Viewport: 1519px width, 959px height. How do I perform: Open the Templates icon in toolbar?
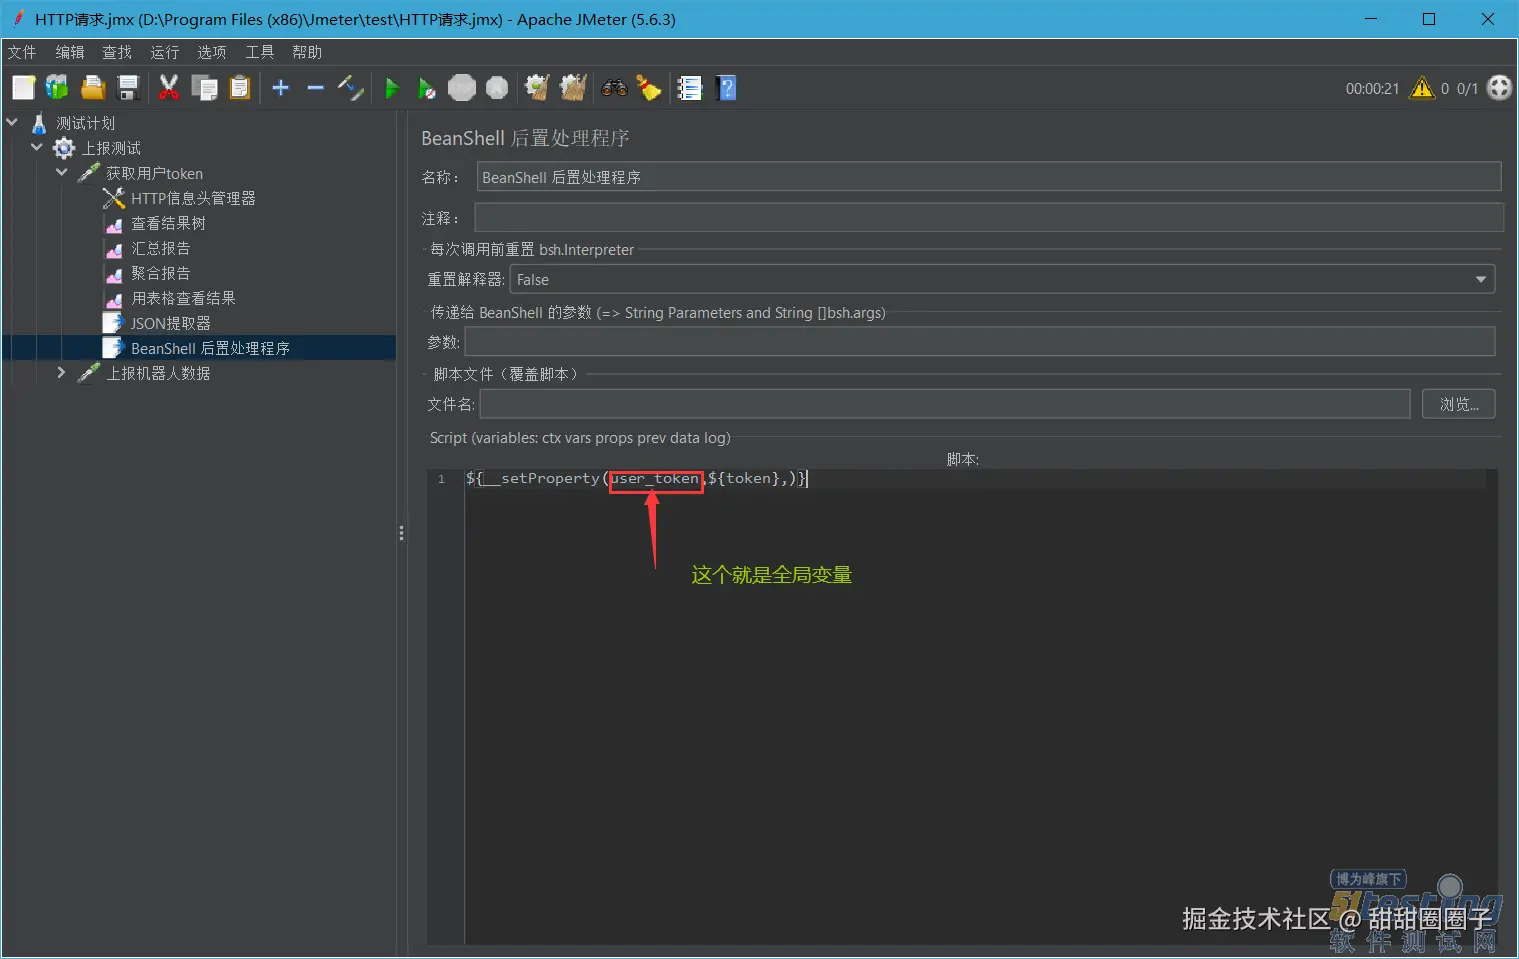(x=57, y=88)
